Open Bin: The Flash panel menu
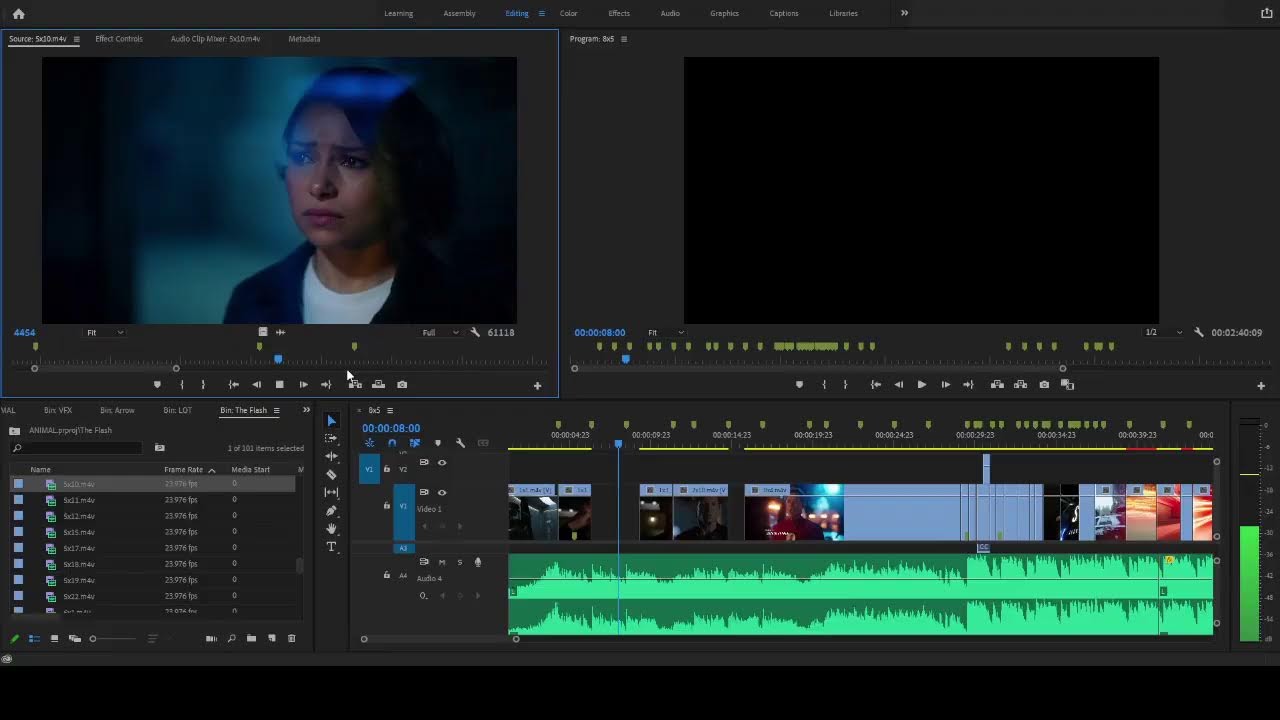The image size is (1280, 720). click(x=277, y=410)
